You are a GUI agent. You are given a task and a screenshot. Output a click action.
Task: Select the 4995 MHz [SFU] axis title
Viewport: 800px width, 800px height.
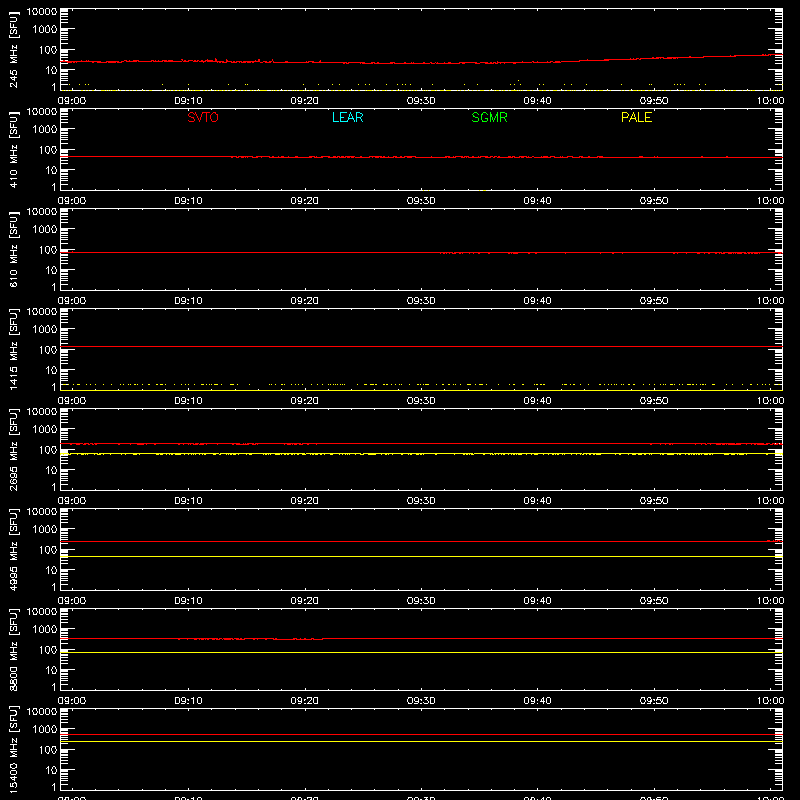click(13, 550)
